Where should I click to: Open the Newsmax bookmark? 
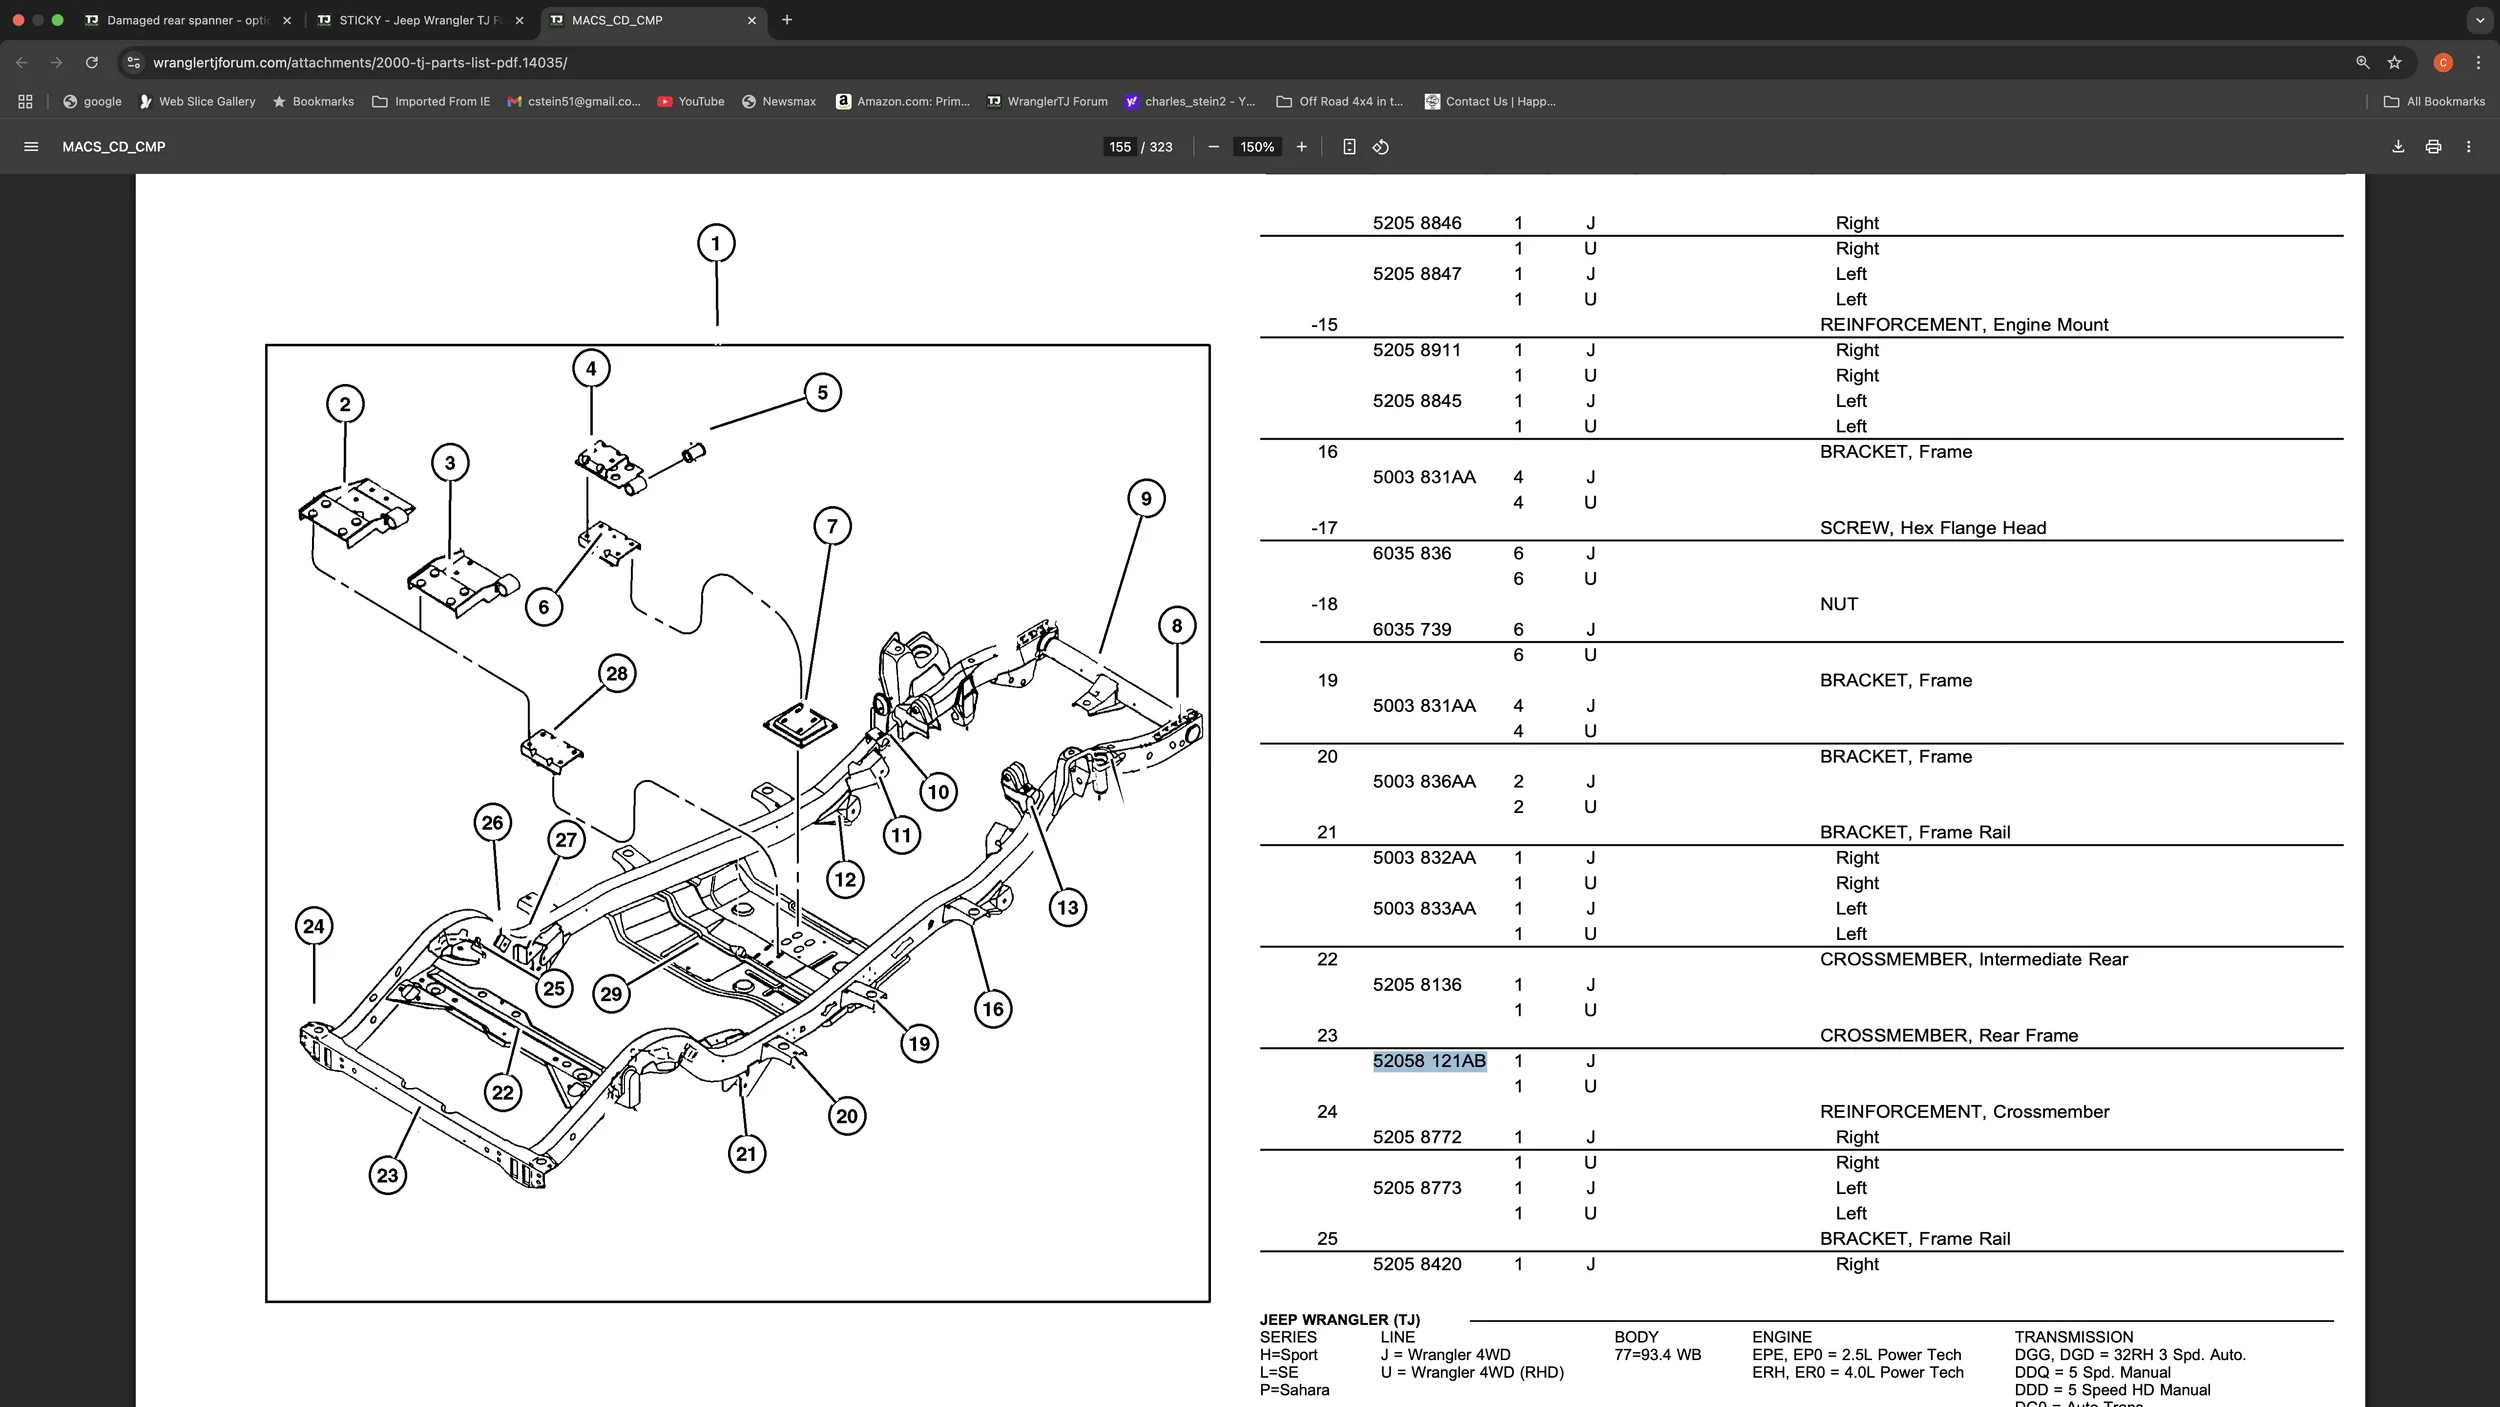(779, 101)
